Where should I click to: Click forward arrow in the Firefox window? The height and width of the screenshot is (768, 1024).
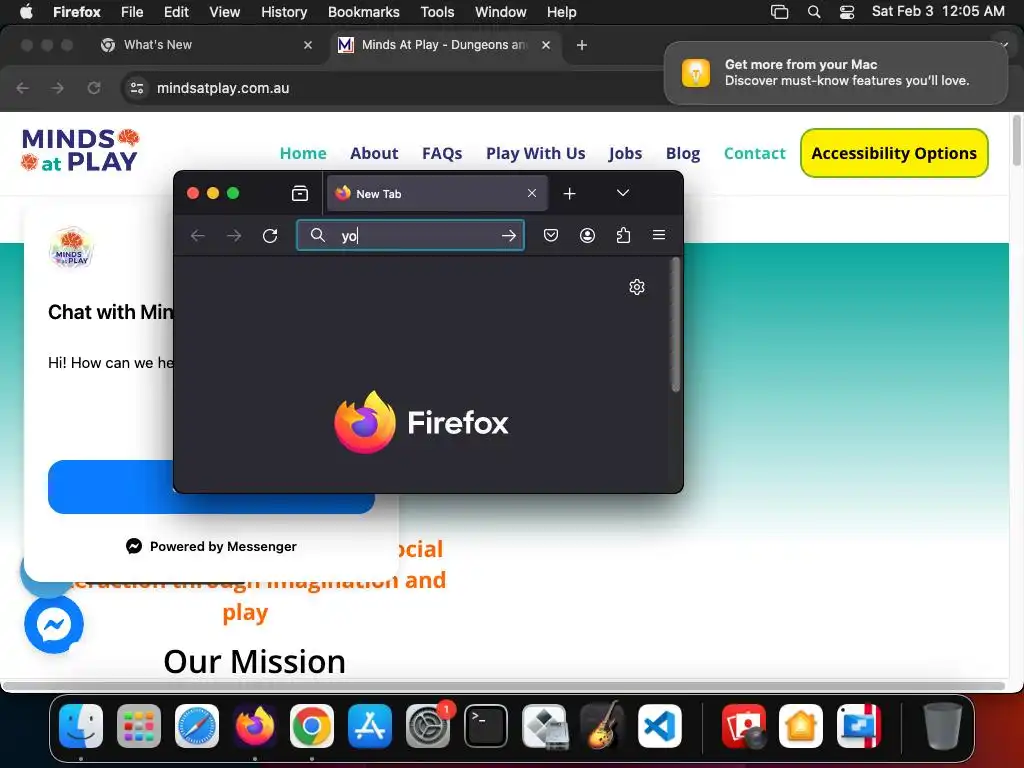234,235
